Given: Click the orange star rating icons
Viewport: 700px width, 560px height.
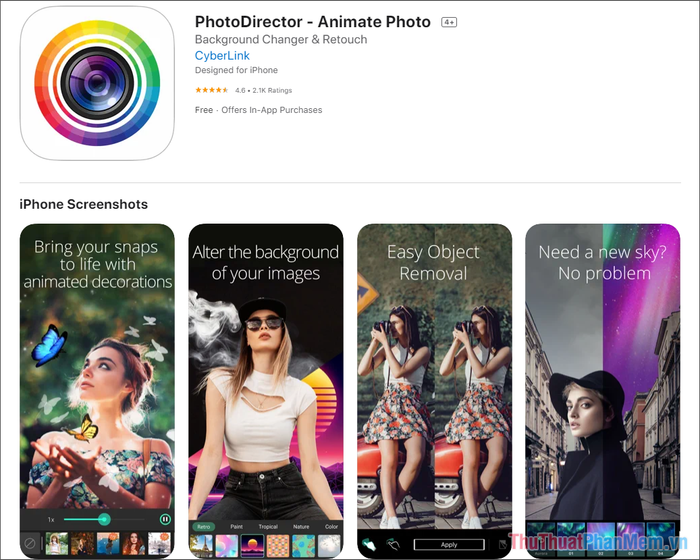Looking at the screenshot, I should (212, 90).
